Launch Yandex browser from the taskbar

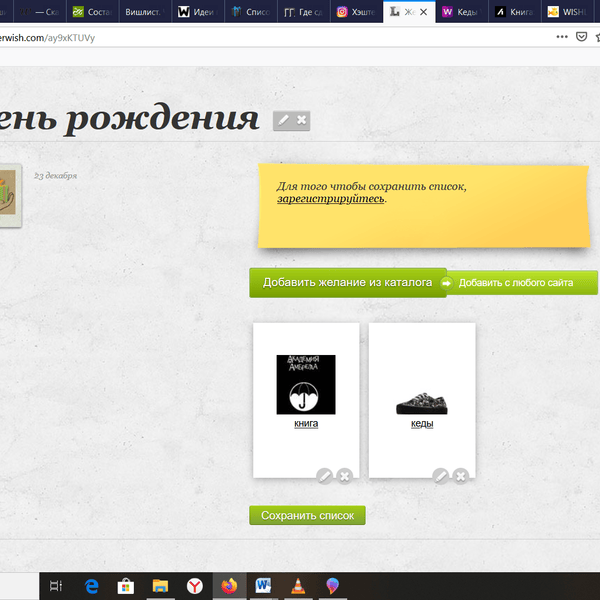pos(194,586)
